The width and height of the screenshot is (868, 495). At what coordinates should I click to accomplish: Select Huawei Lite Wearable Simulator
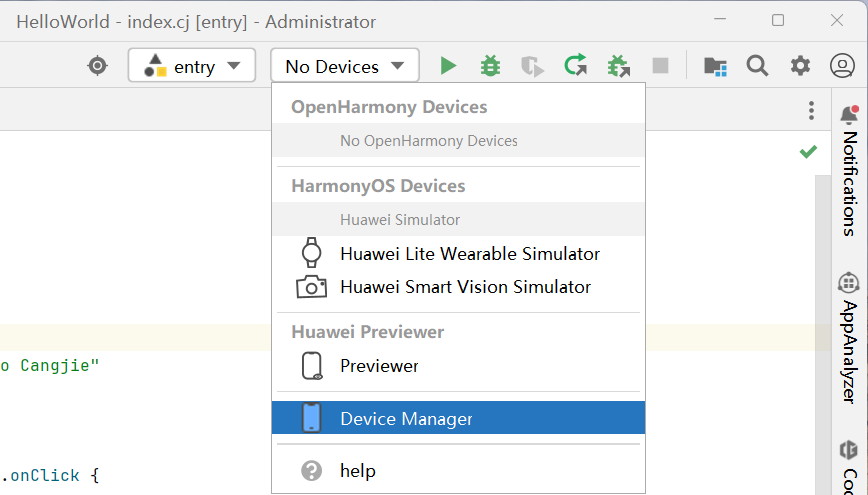point(458,253)
